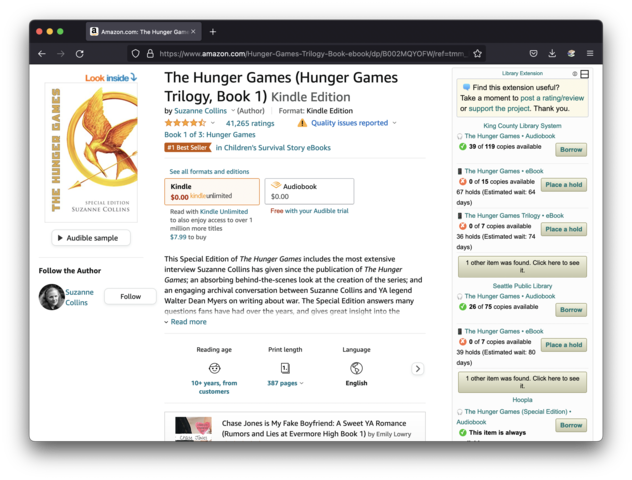Close the Amazon.com Hunger Games tab

pos(193,31)
